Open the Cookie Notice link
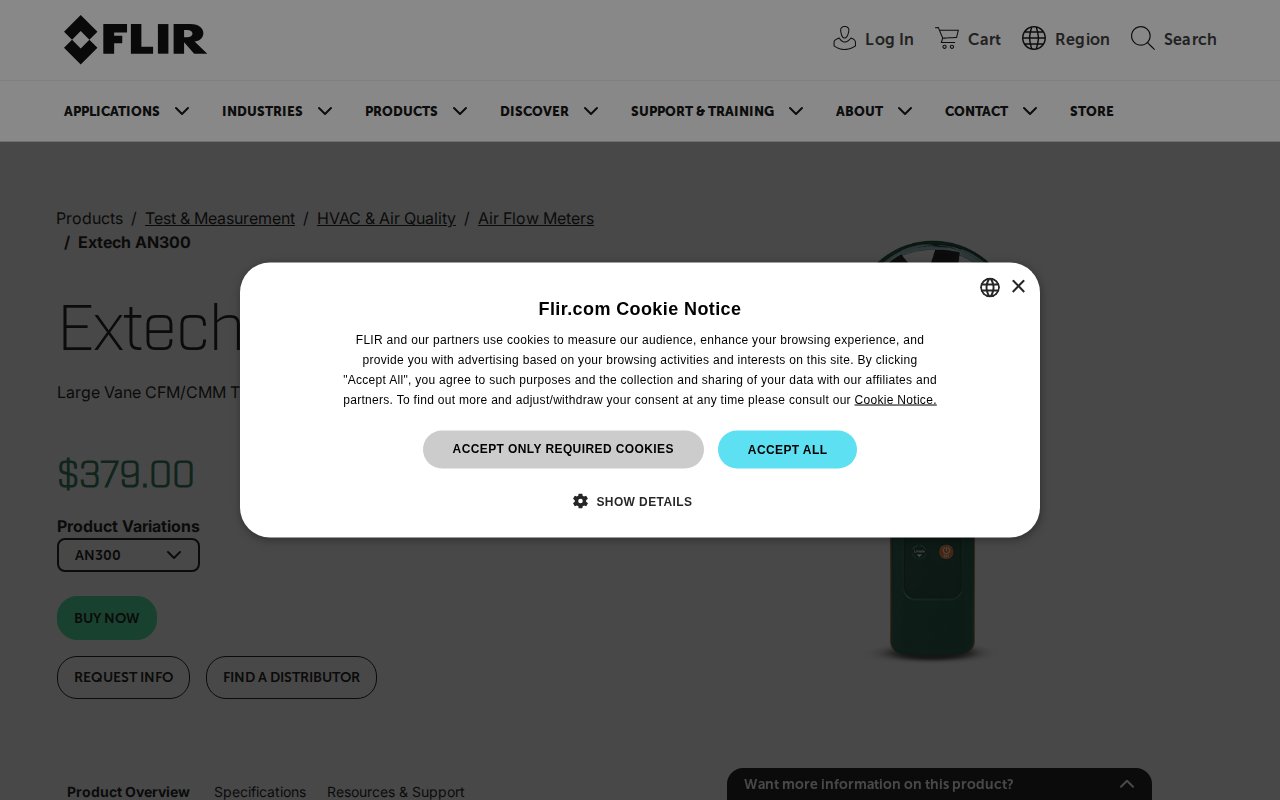The image size is (1280, 800). tap(895, 400)
